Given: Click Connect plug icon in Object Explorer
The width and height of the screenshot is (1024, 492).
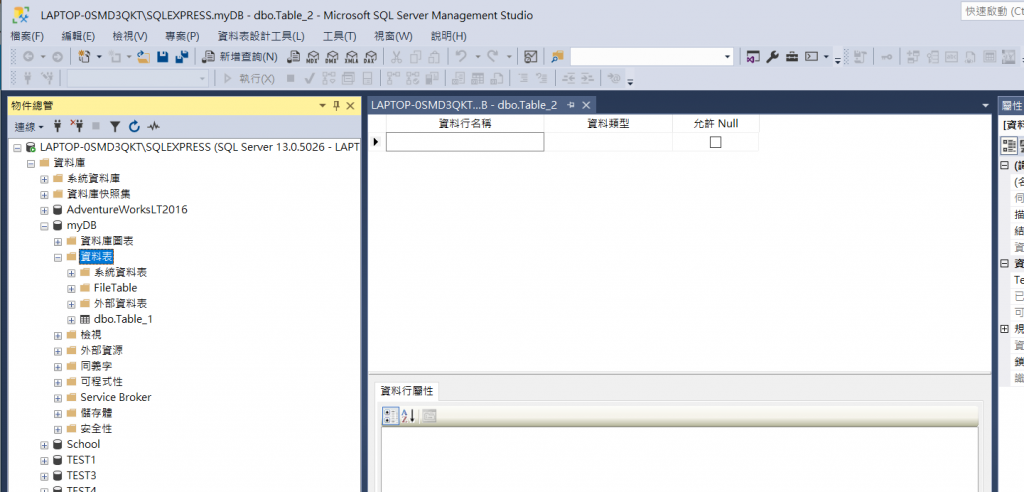Looking at the screenshot, I should [57, 126].
